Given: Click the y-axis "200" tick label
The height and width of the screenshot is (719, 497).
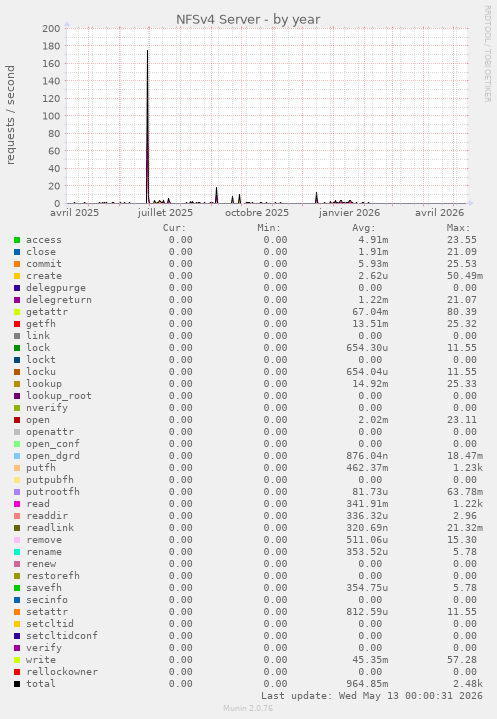Looking at the screenshot, I should tap(51, 28).
